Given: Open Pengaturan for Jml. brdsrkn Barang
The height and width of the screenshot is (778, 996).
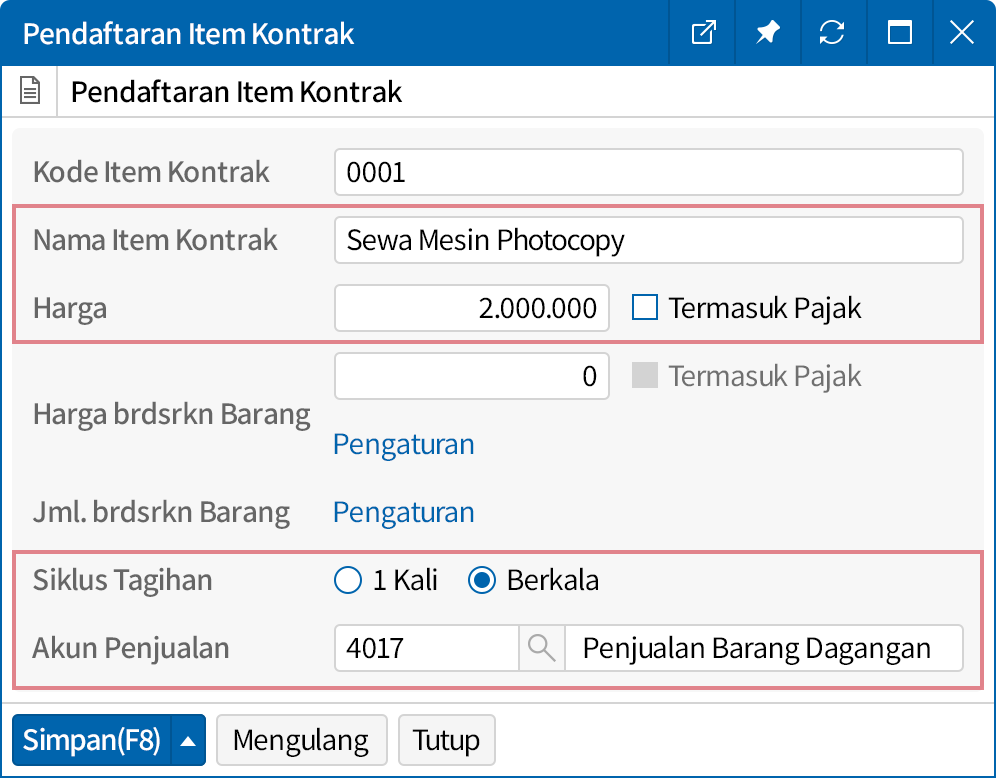Looking at the screenshot, I should point(403,512).
